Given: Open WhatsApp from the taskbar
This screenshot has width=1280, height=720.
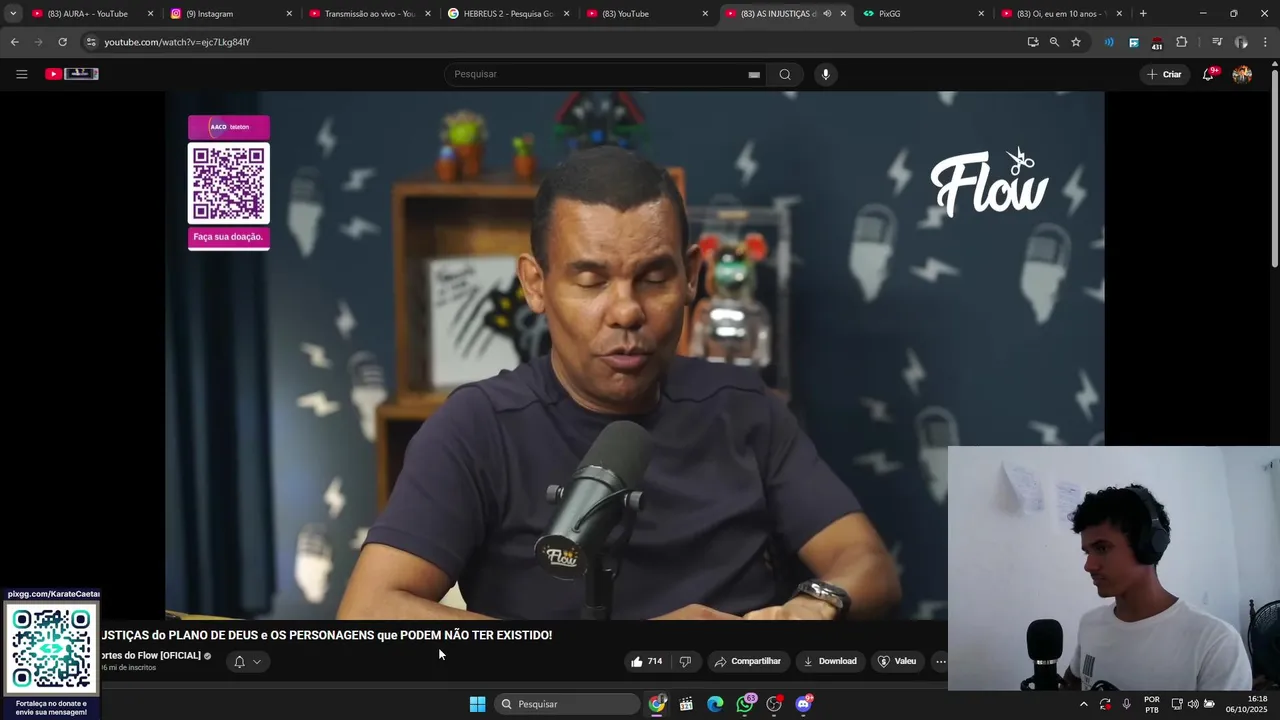Looking at the screenshot, I should tap(745, 704).
